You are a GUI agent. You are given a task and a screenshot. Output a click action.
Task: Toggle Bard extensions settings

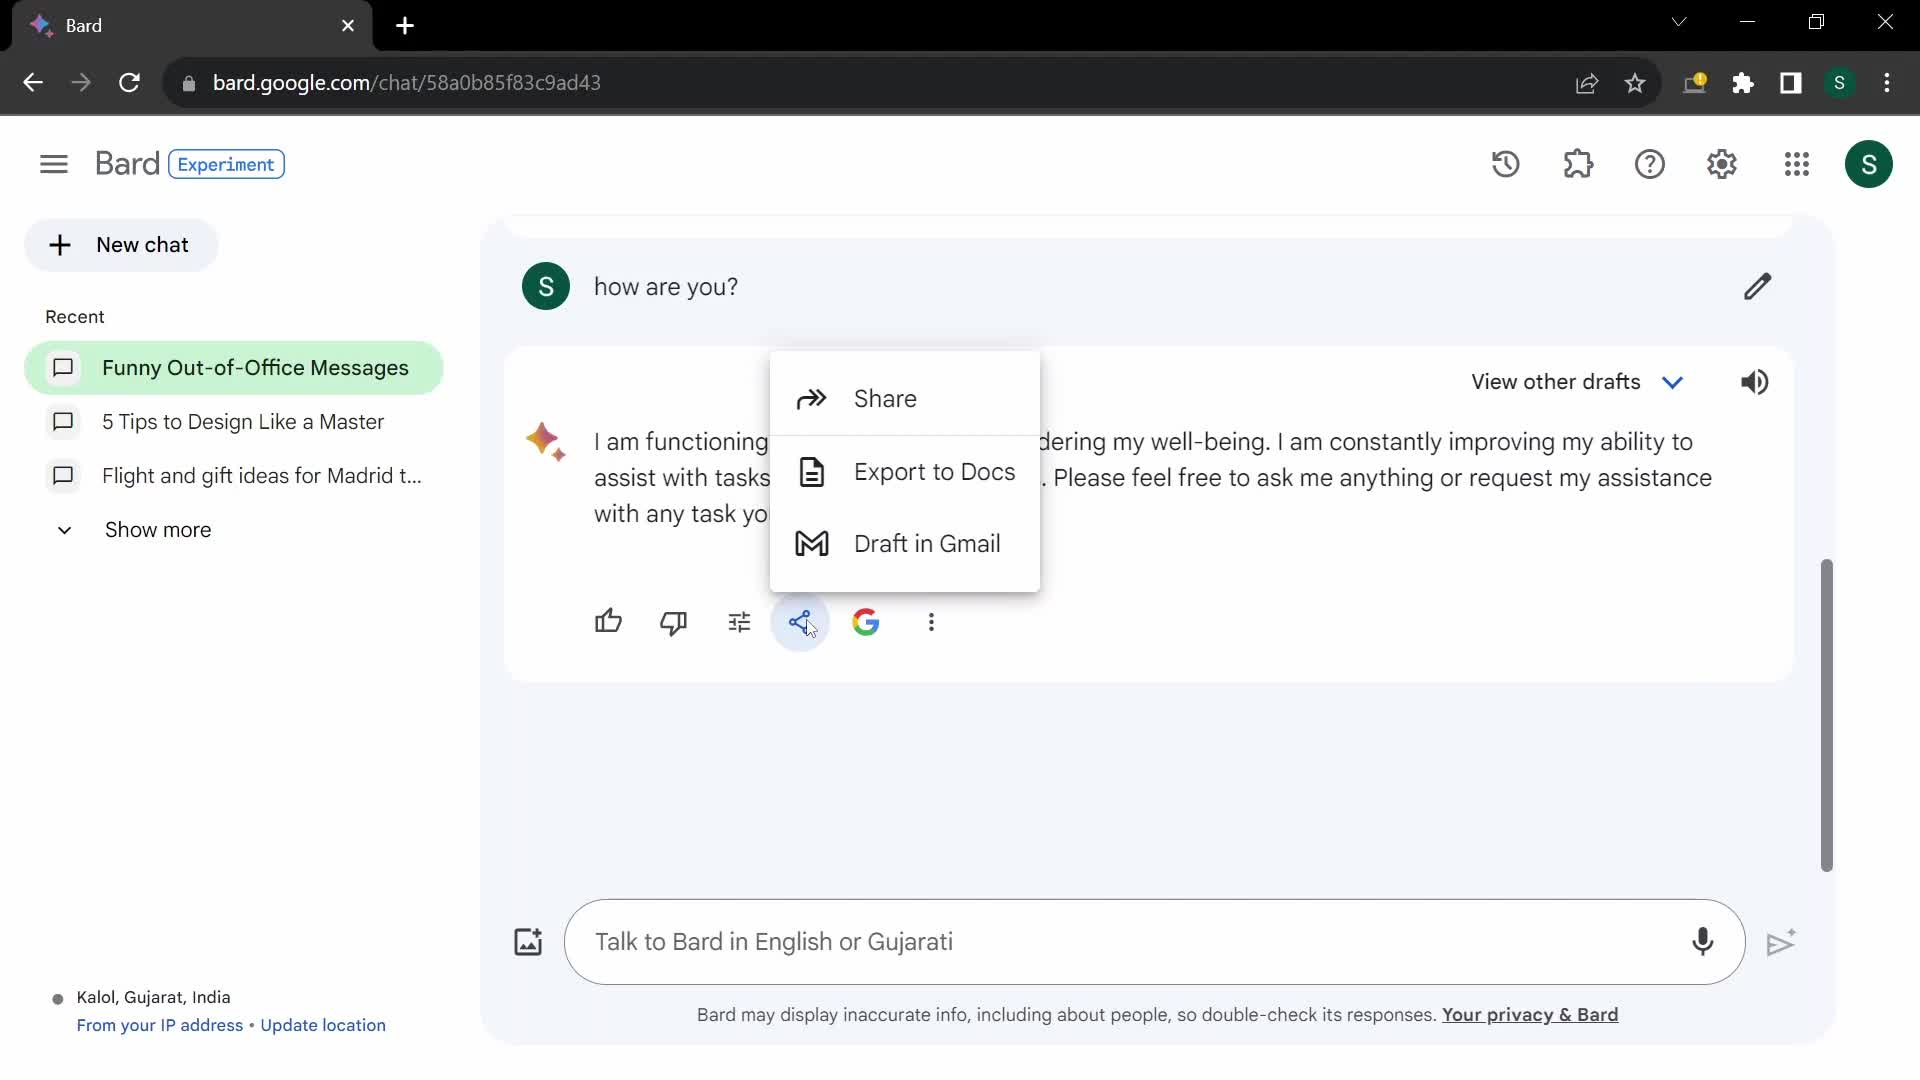pyautogui.click(x=1580, y=162)
